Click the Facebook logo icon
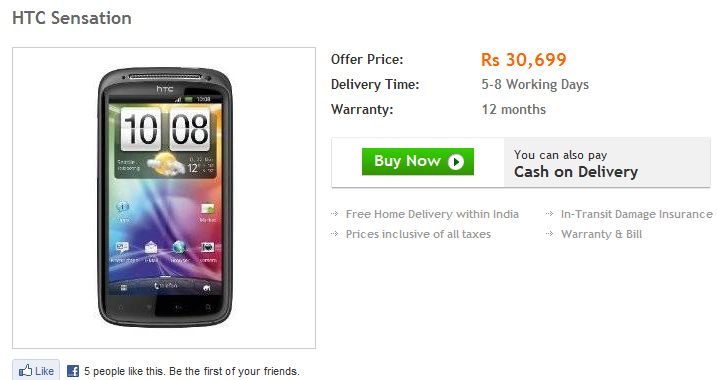717x380 pixels. click(73, 371)
